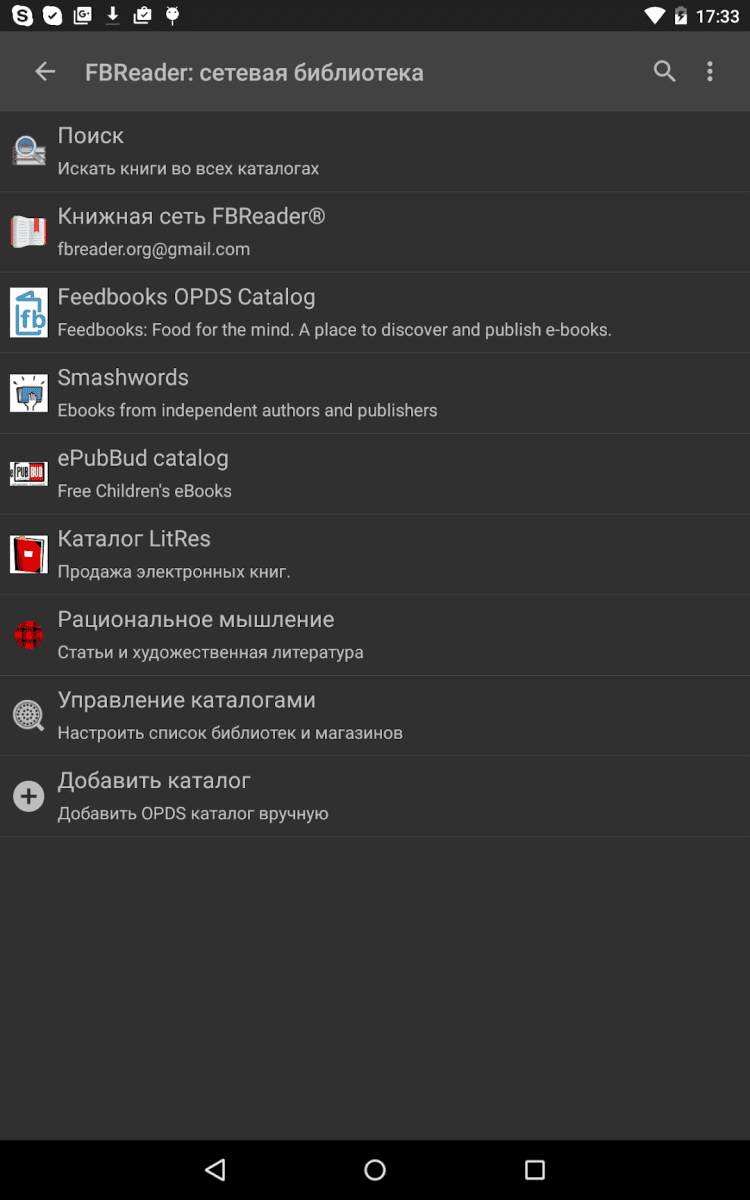750x1200 pixels.
Task: Choose 'Управление каталогами' option
Action: 186,700
